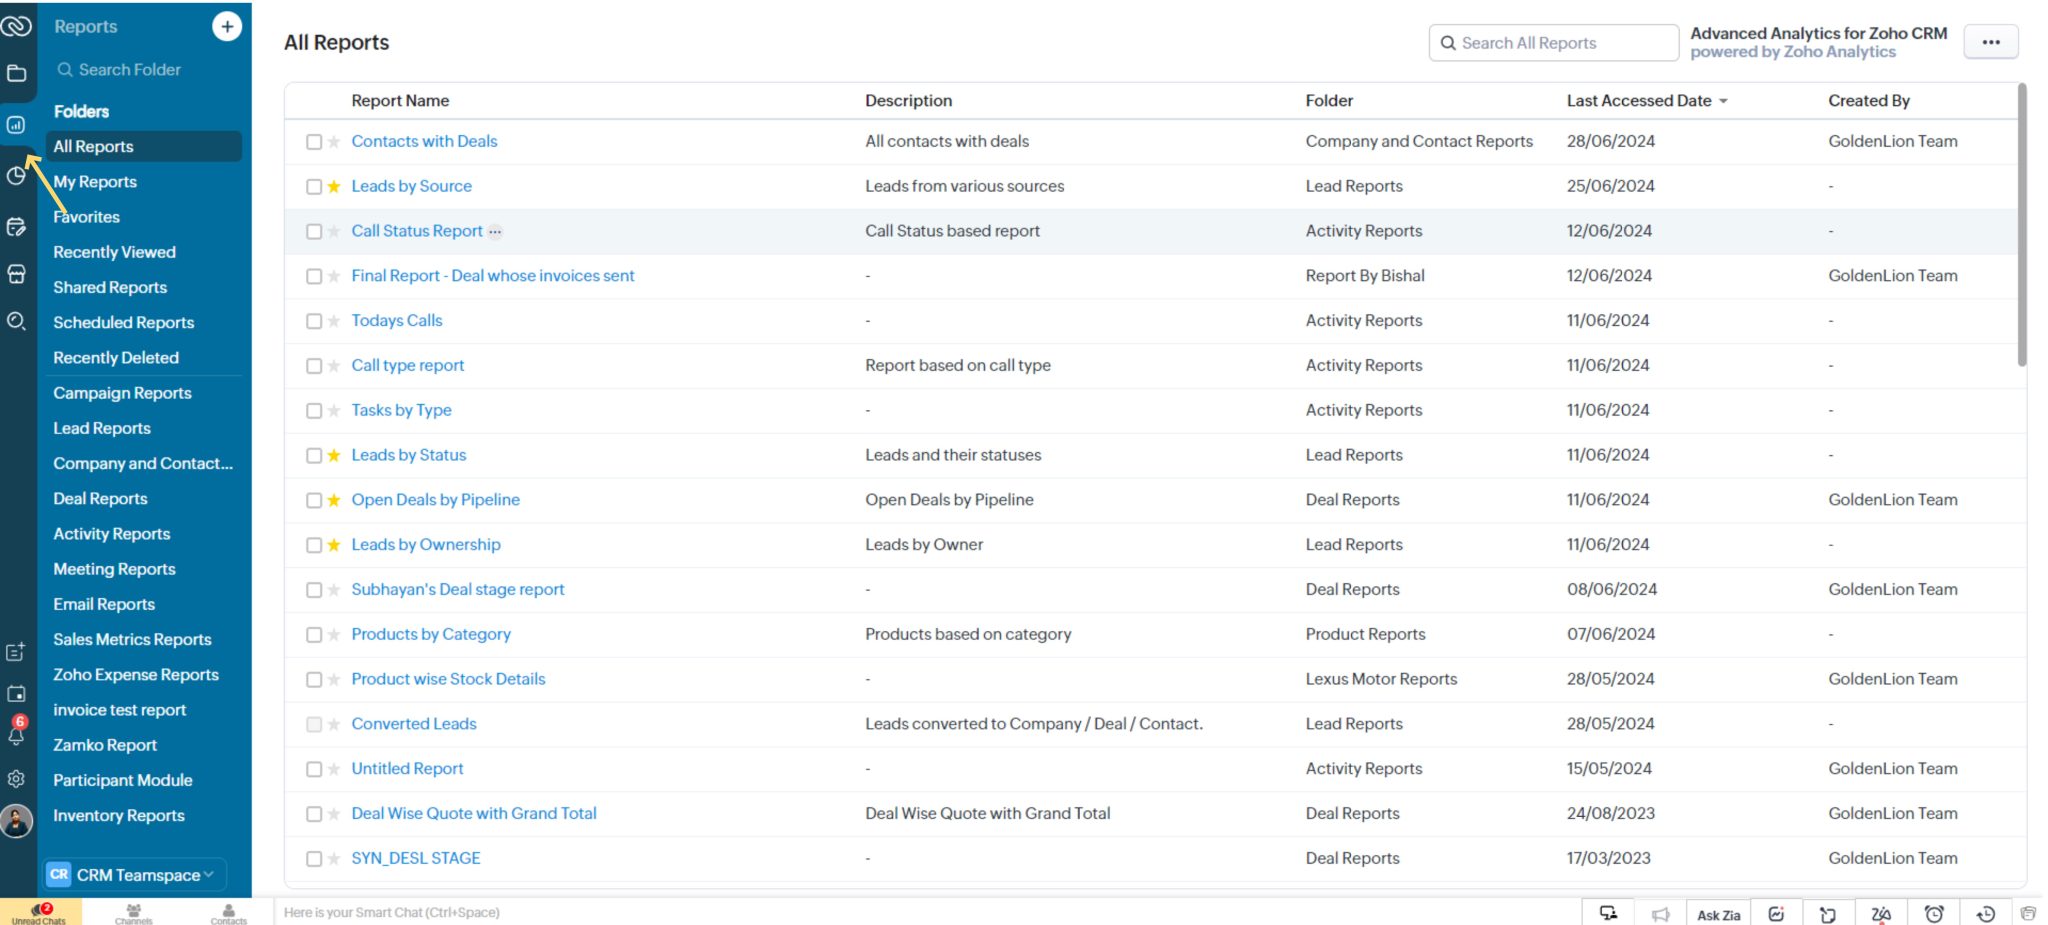Switch to My Reports folder
This screenshot has height=925, width=2048.
pos(96,181)
